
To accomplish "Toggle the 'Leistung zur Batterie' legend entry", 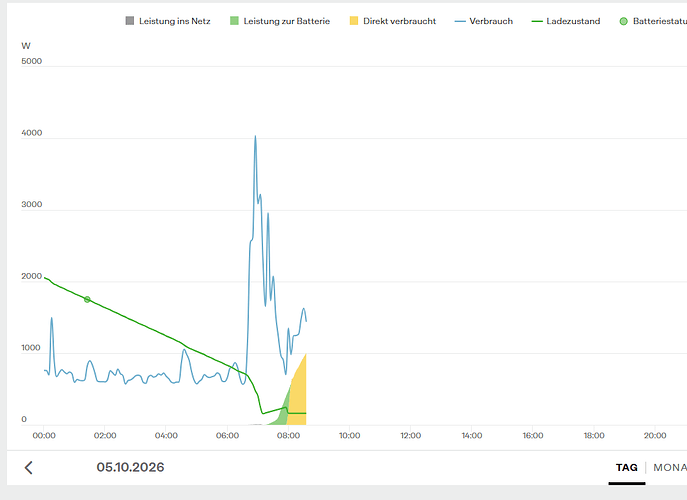I will [280, 21].
